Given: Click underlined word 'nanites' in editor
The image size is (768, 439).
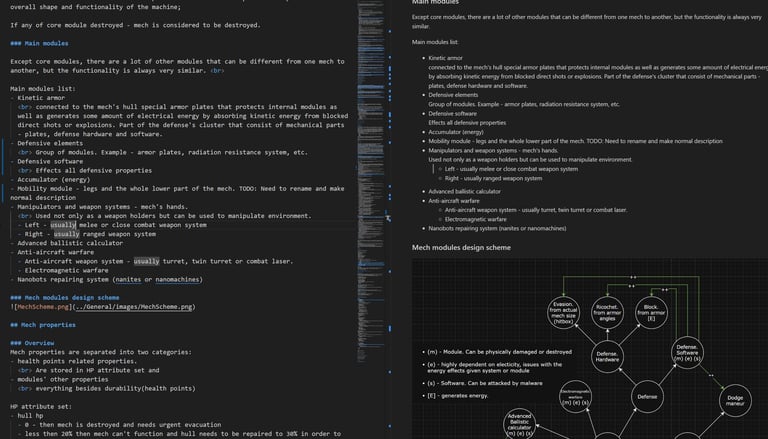Looking at the screenshot, I should 128,279.
